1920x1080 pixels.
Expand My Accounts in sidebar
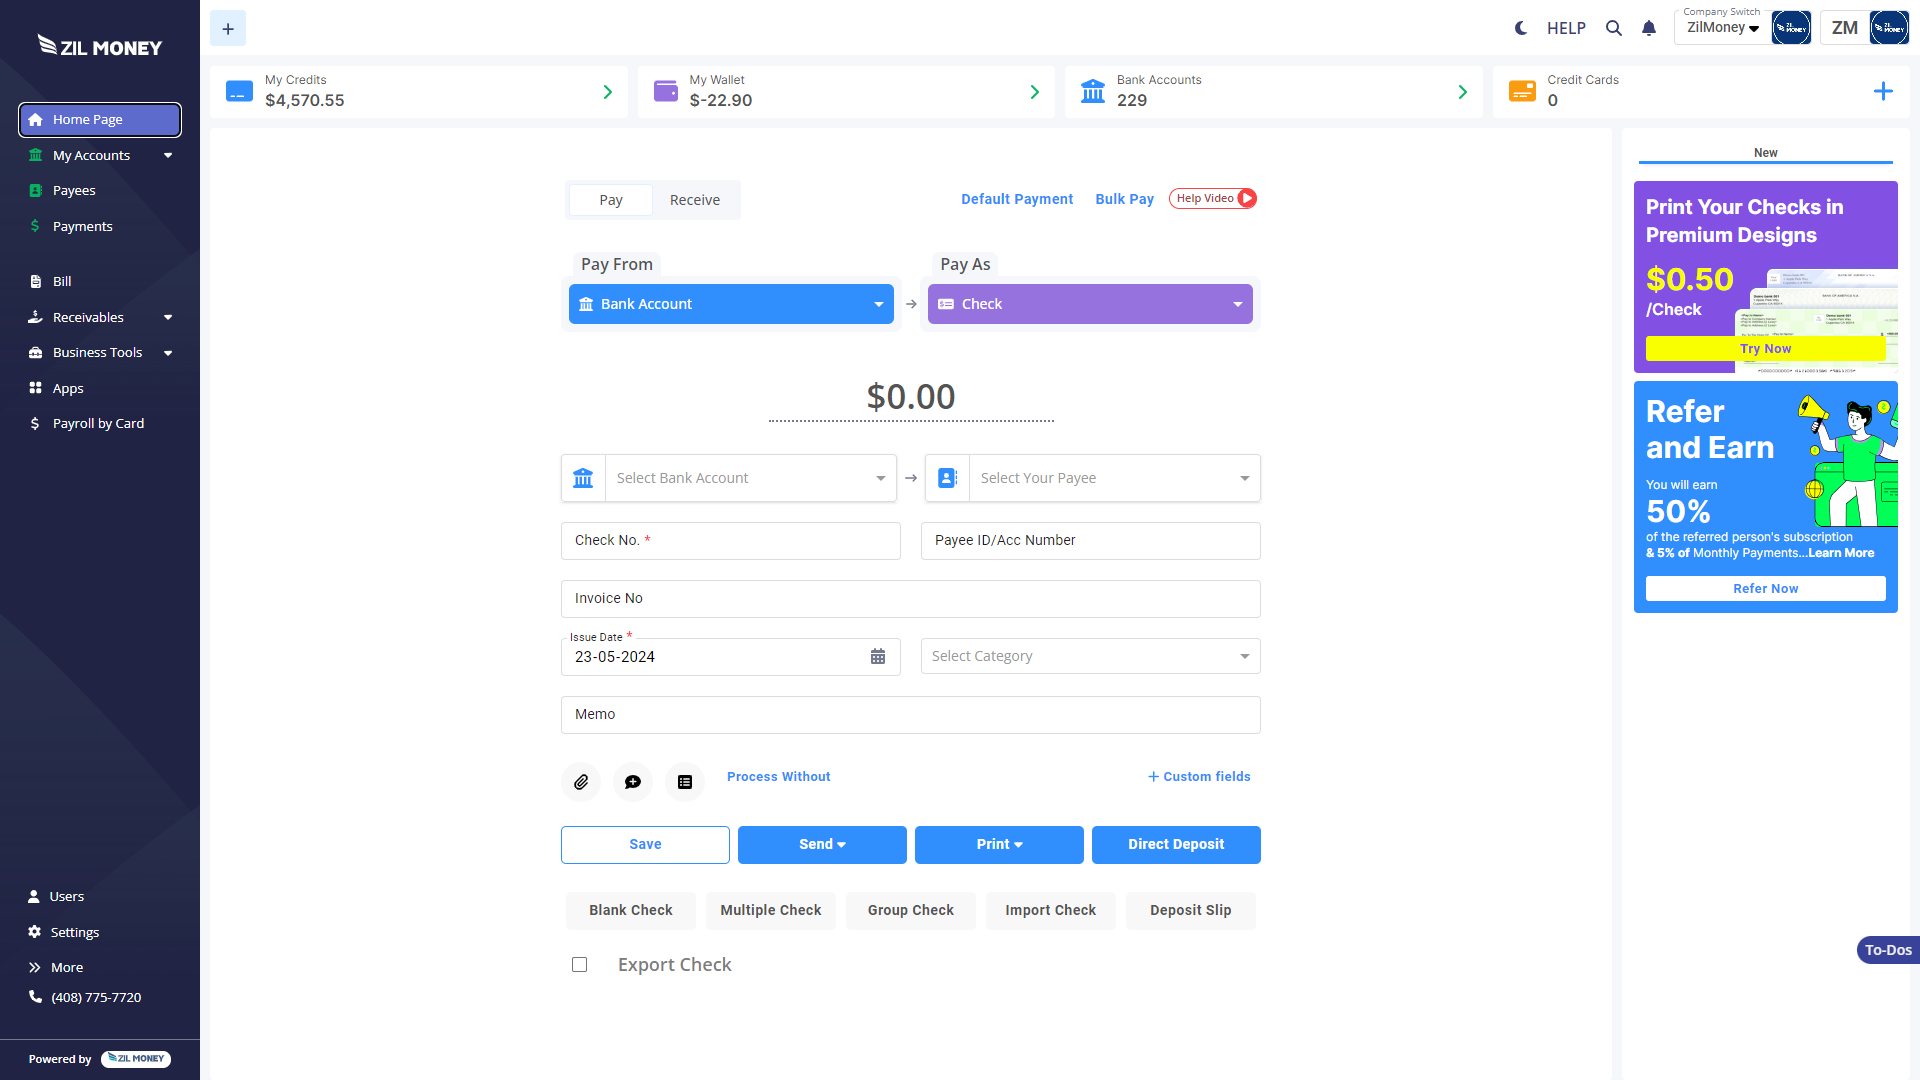(100, 155)
